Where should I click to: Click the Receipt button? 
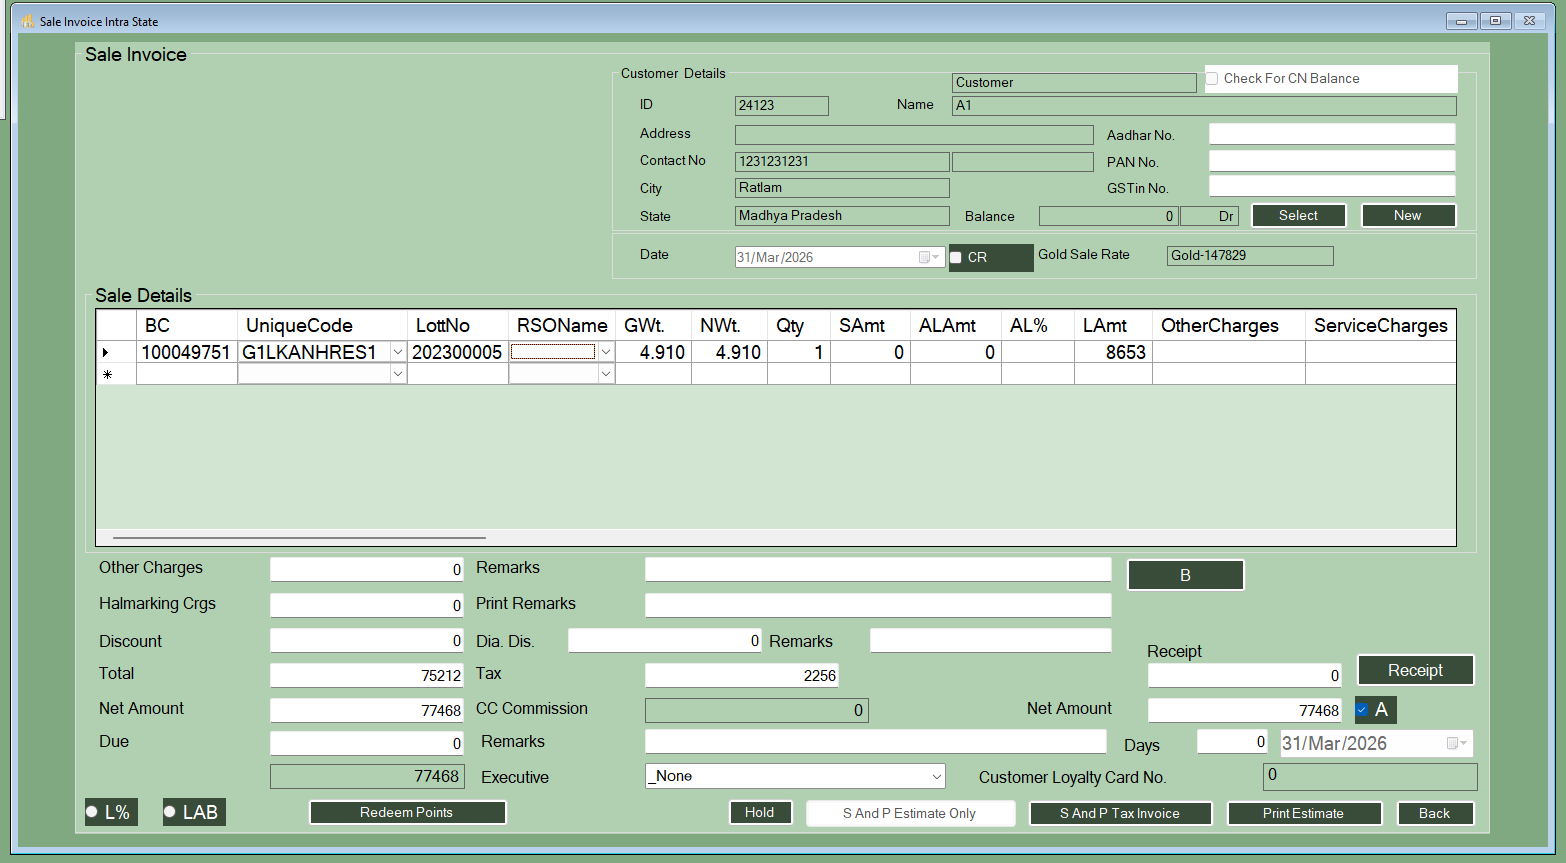pos(1415,670)
